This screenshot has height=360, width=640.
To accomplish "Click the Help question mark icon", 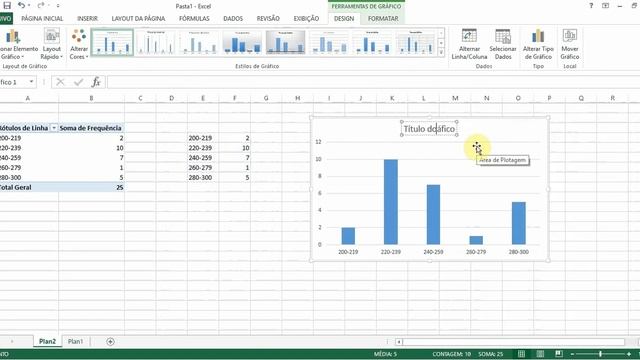I will pyautogui.click(x=591, y=6).
